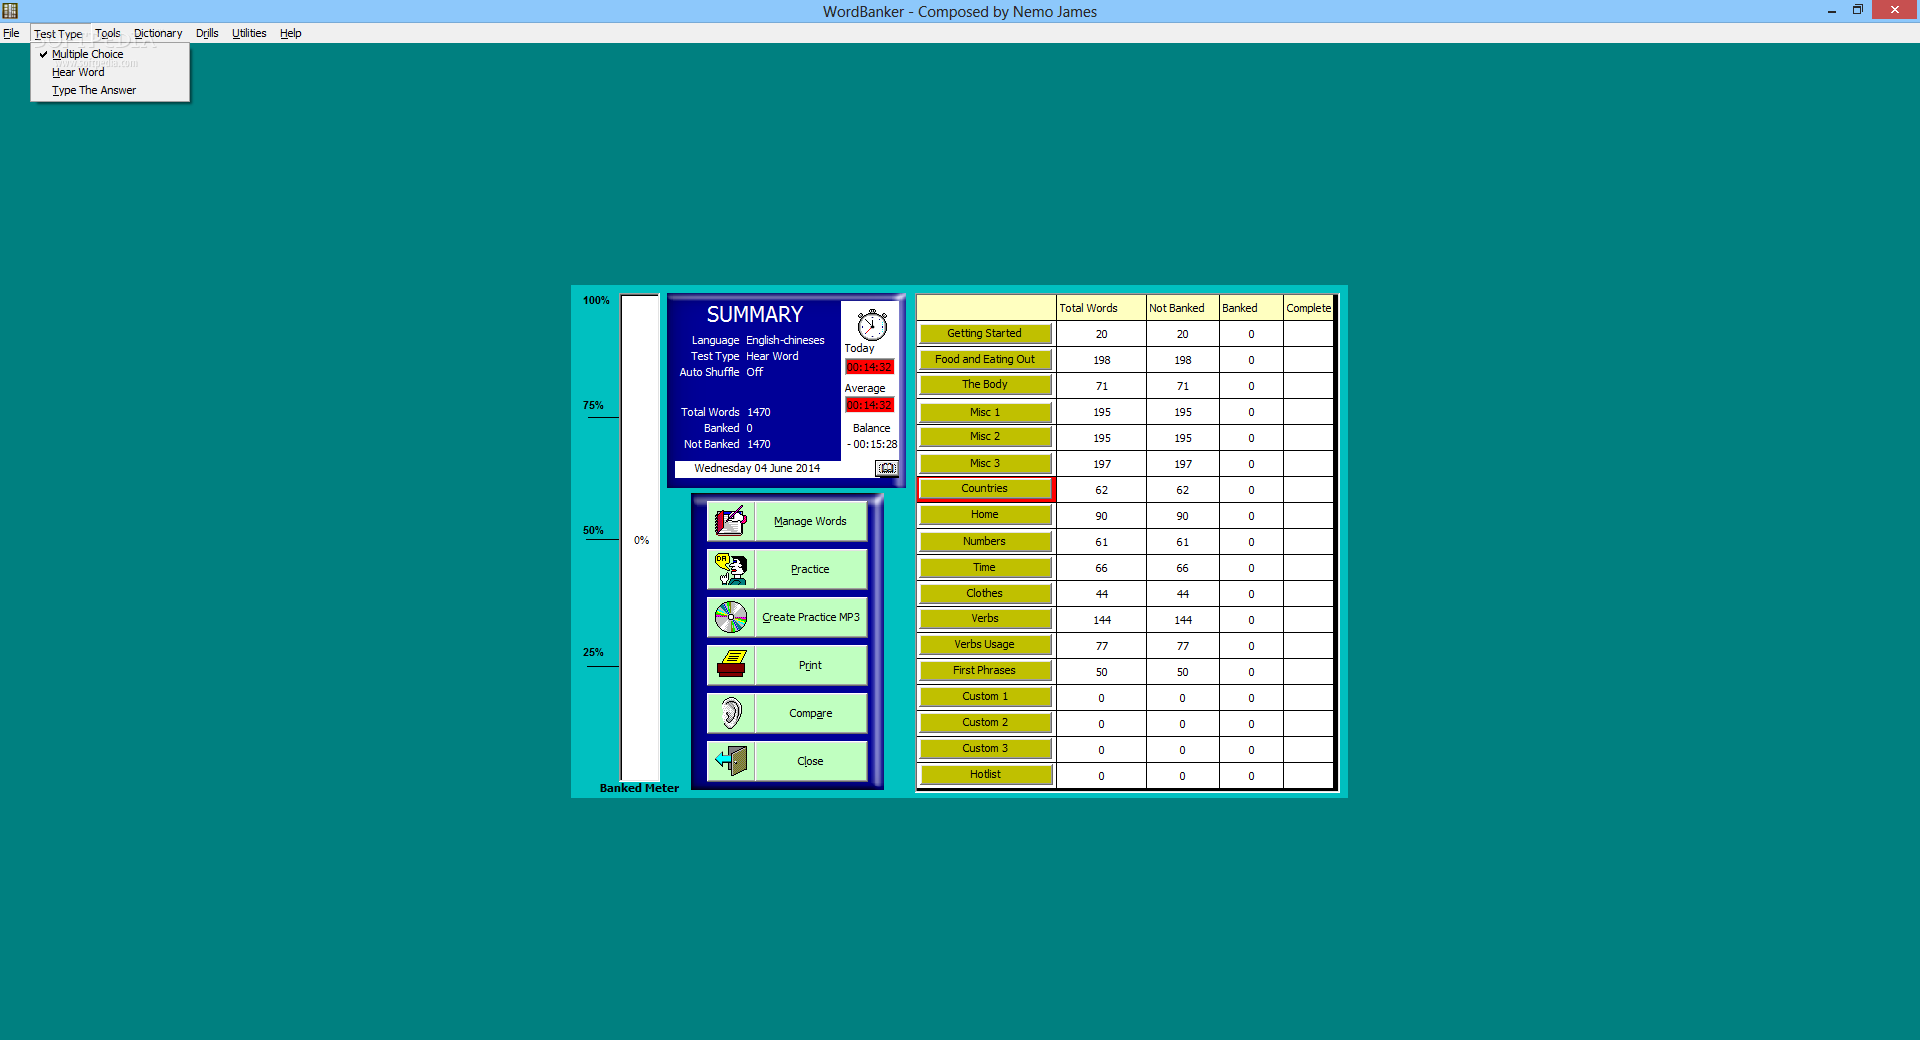Click the Manage Words button
The image size is (1920, 1040).
[810, 521]
